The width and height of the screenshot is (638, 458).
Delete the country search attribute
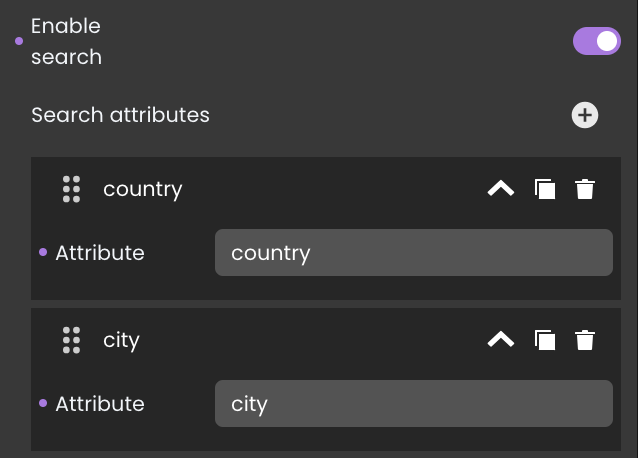pos(585,189)
